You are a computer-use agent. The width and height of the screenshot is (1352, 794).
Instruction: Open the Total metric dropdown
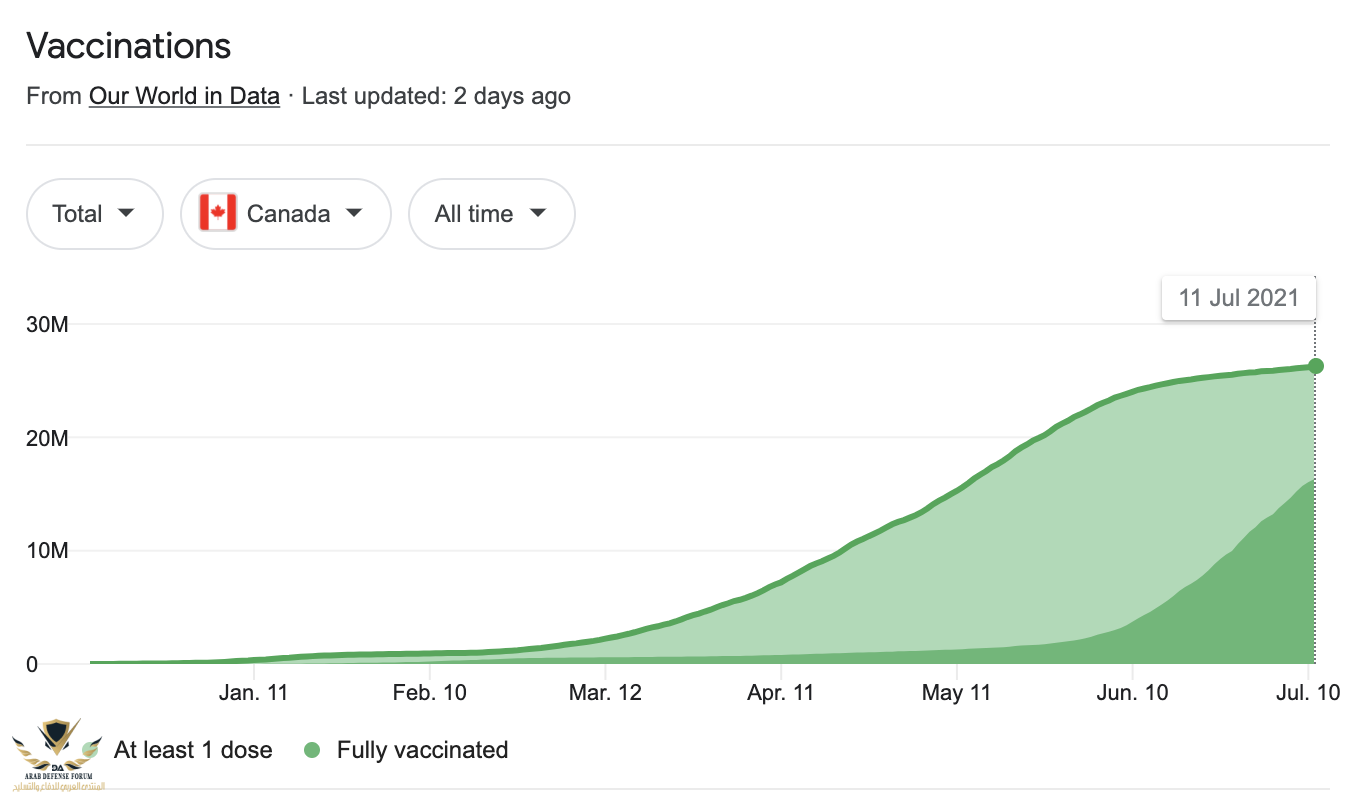pyautogui.click(x=94, y=213)
